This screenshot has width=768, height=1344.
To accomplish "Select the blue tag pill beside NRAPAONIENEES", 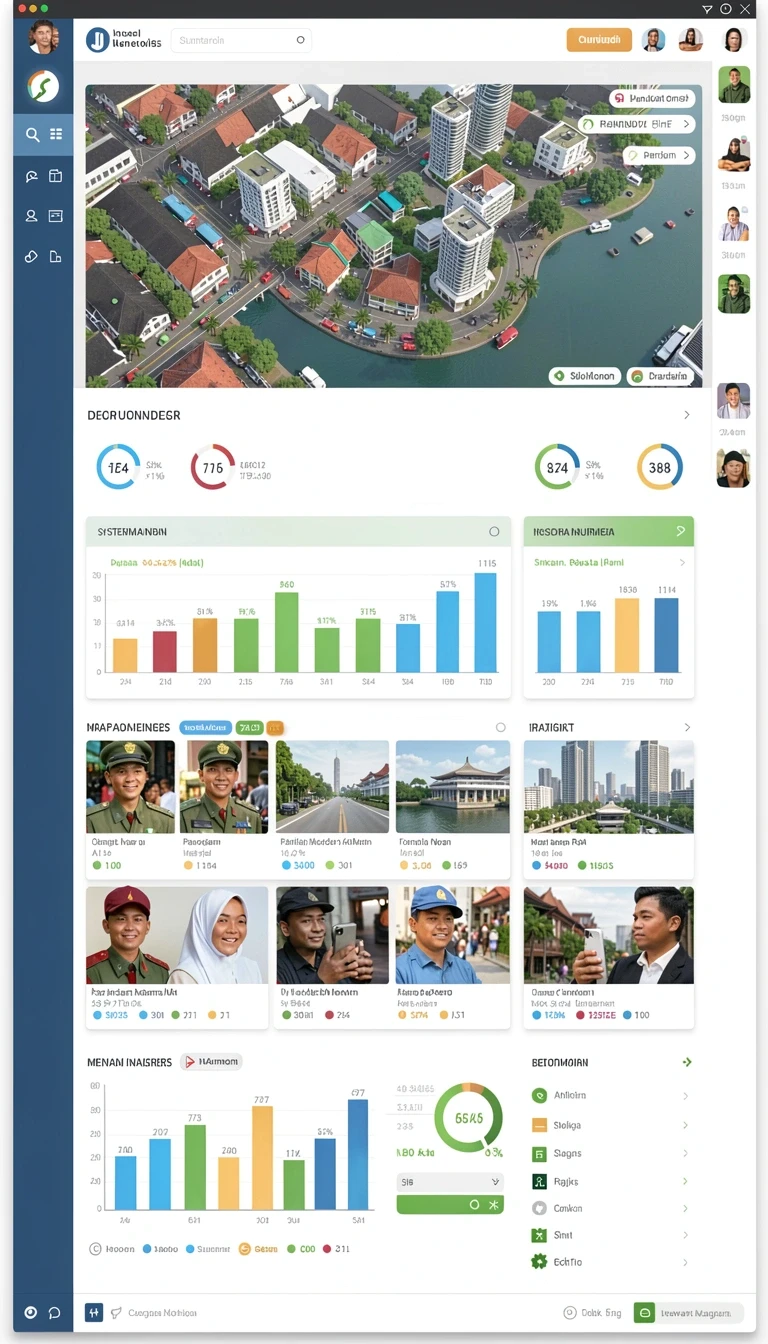I will pos(206,728).
